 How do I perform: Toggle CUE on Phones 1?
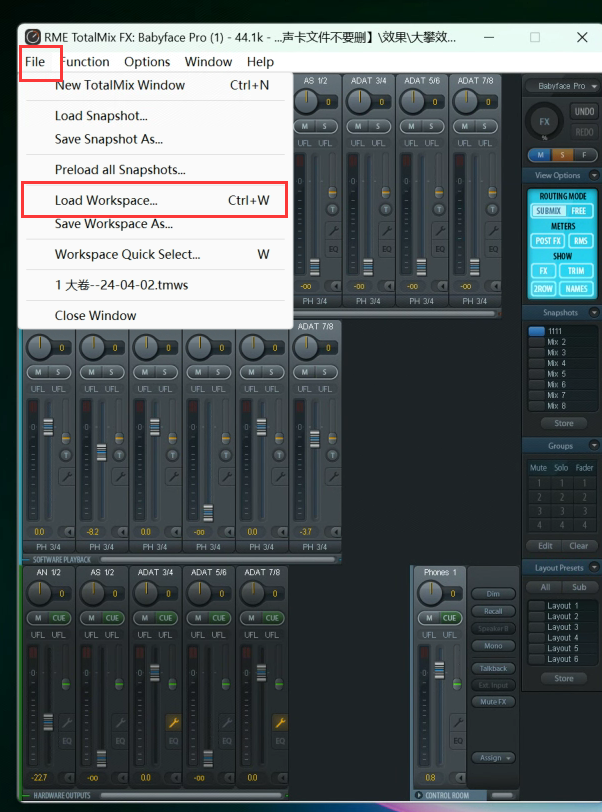449,618
